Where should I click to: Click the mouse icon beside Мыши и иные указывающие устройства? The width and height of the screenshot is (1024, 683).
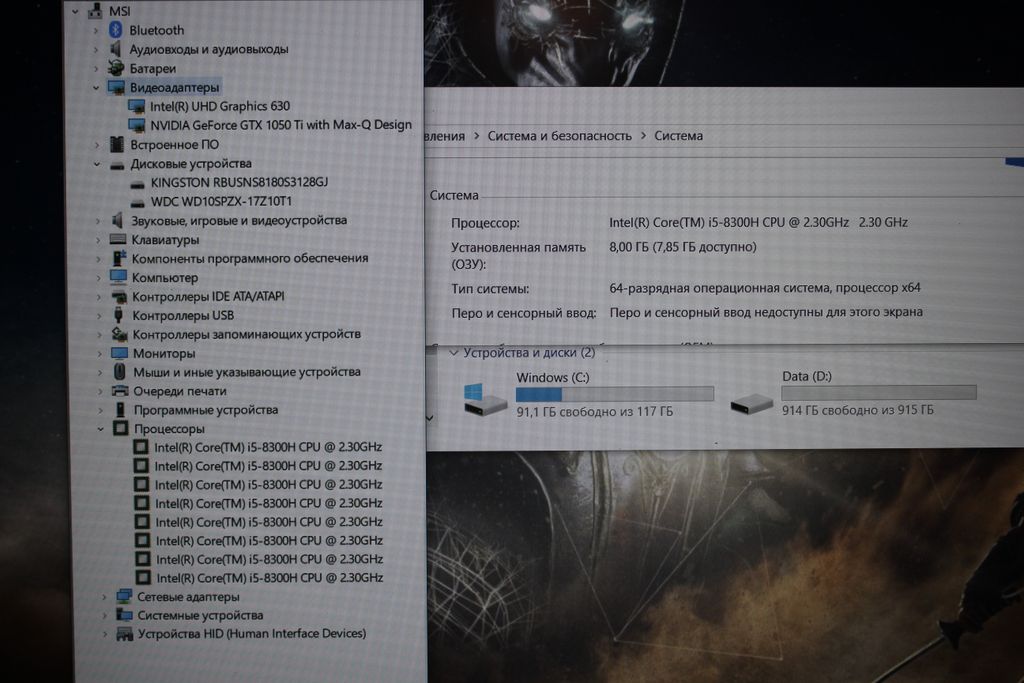120,372
